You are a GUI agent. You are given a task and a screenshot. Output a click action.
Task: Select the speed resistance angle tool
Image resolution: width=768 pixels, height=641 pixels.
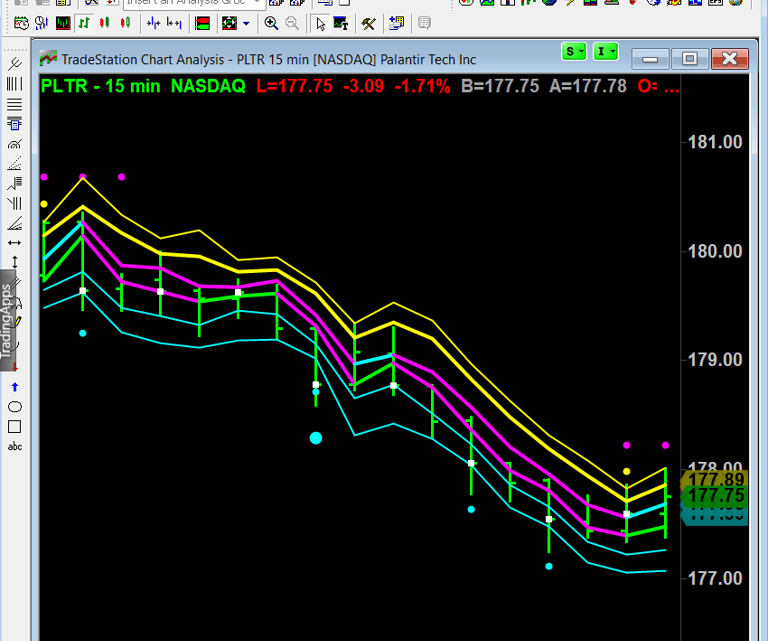point(15,223)
